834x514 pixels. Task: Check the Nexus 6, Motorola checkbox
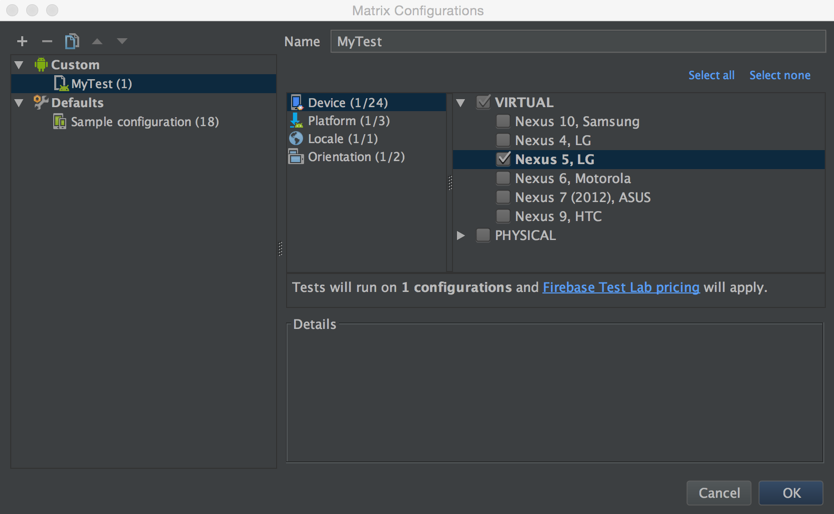[503, 178]
